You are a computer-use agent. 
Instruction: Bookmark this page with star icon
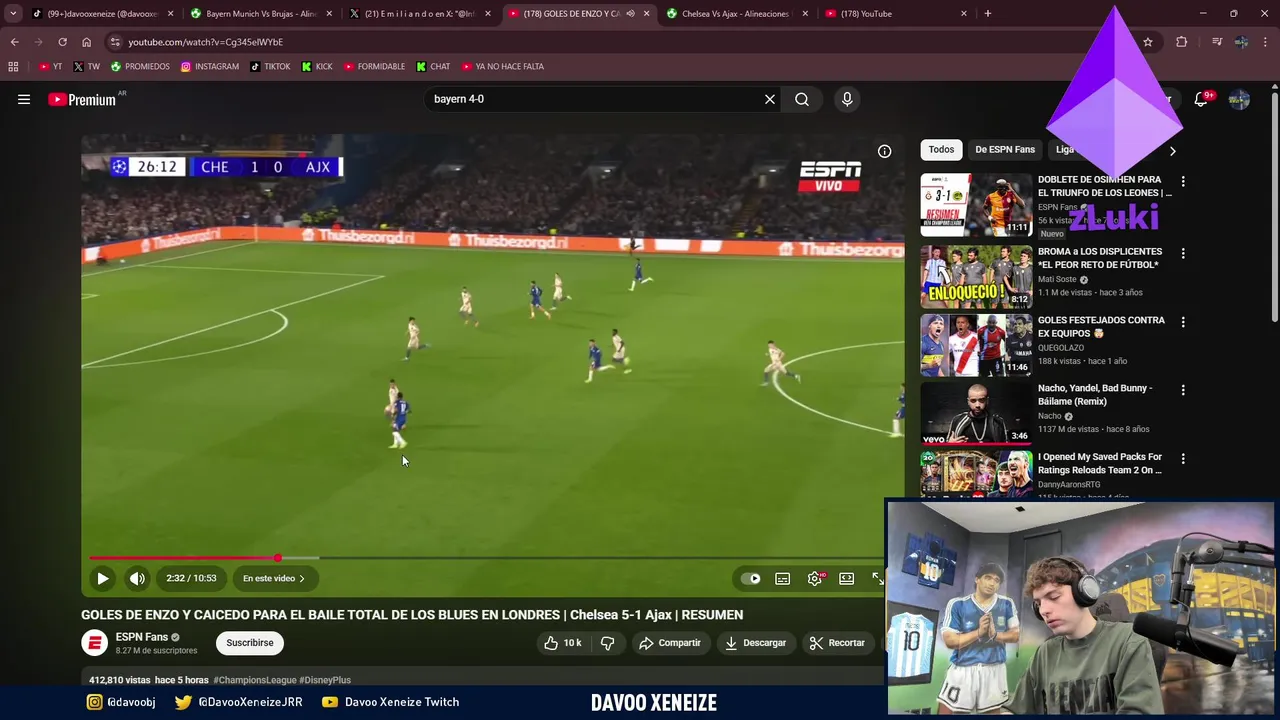coord(1148,42)
